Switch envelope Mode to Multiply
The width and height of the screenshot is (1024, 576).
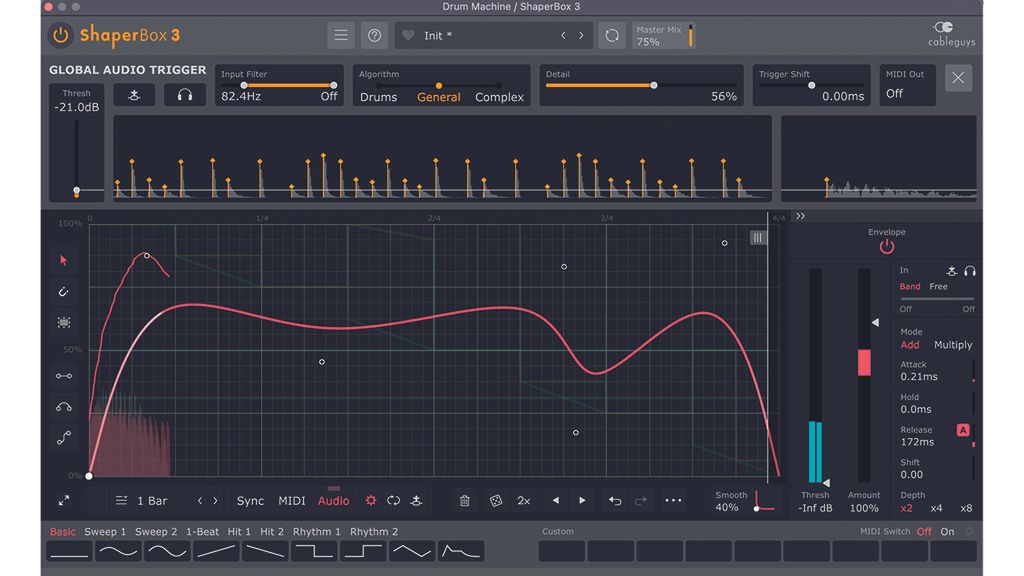tap(951, 344)
